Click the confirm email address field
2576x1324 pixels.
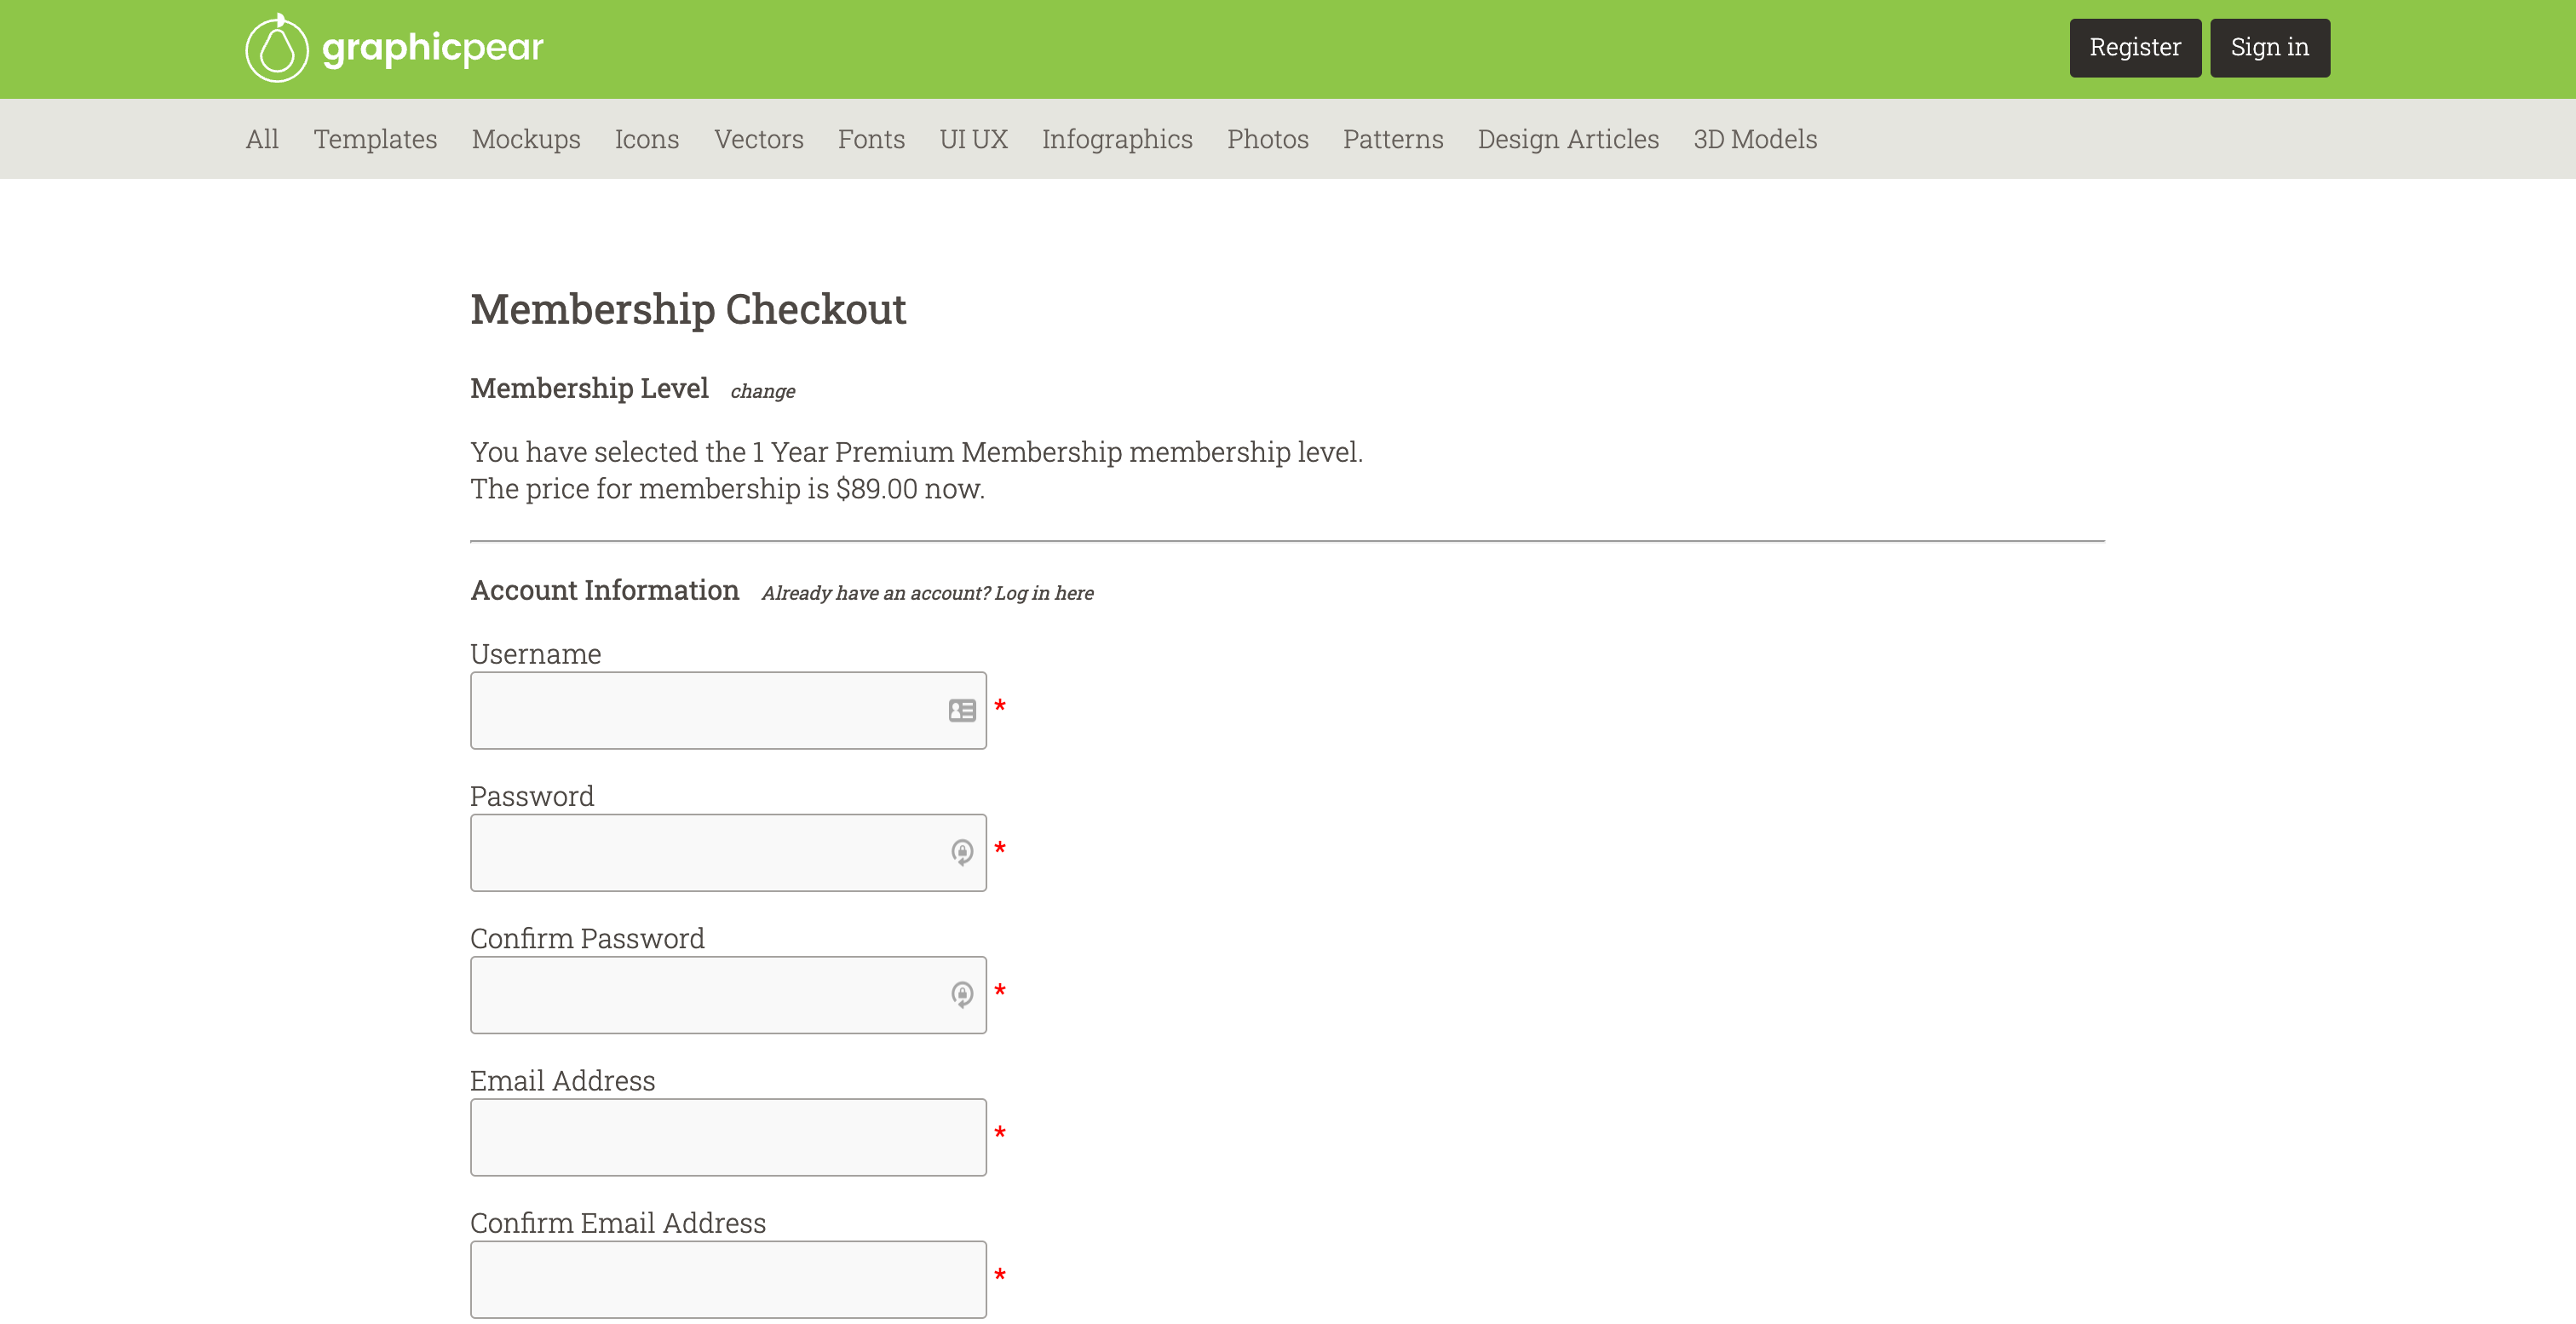[729, 1280]
